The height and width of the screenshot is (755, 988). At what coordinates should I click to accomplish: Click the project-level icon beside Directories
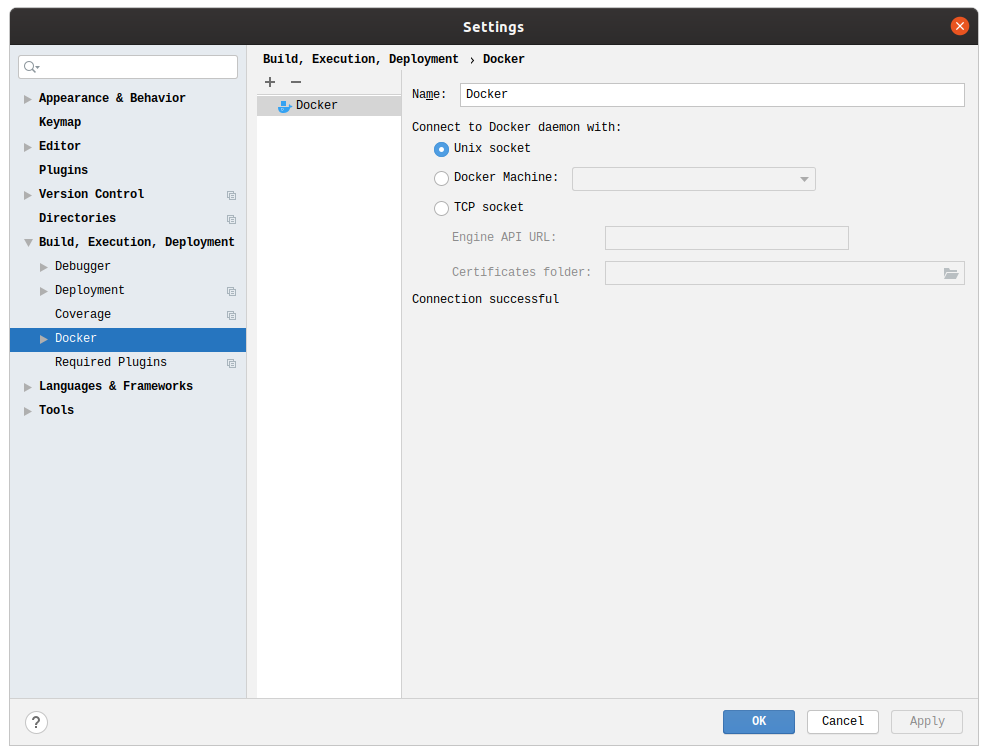[x=231, y=219]
